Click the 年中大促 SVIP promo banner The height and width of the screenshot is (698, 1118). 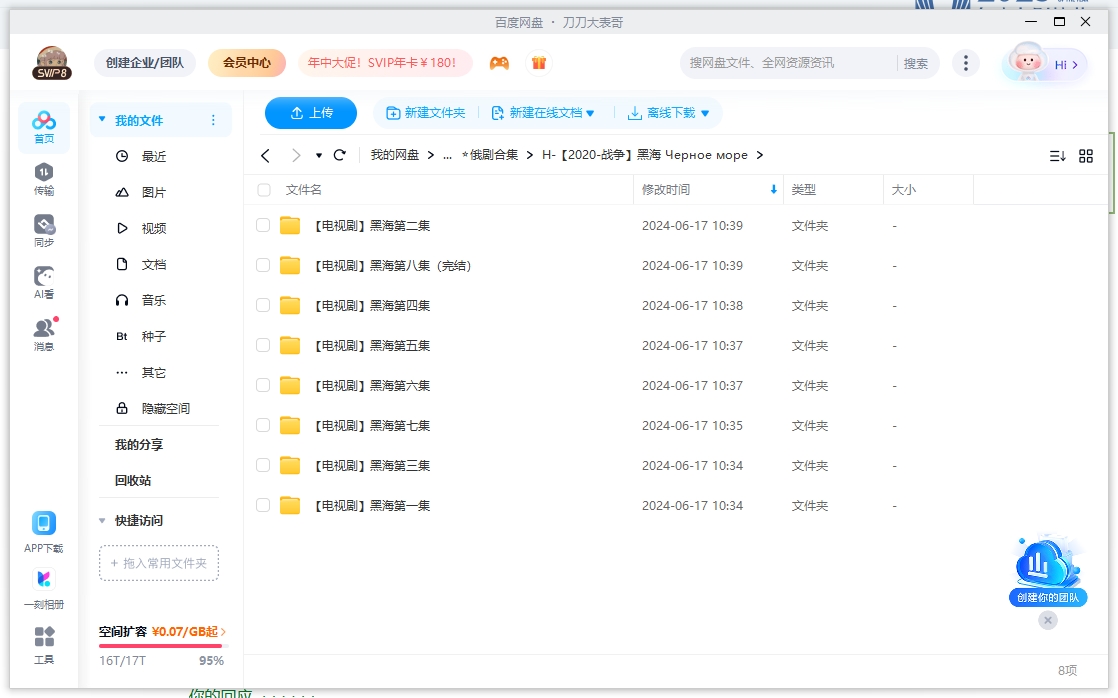(x=384, y=63)
